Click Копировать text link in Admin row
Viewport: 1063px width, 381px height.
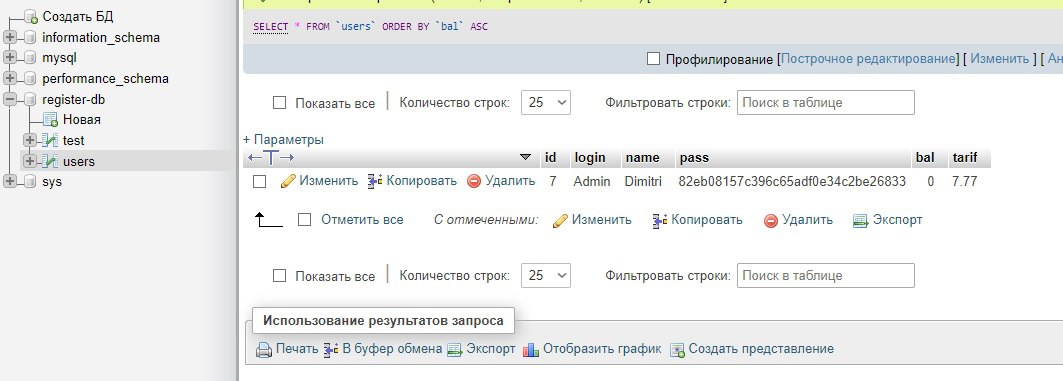422,181
